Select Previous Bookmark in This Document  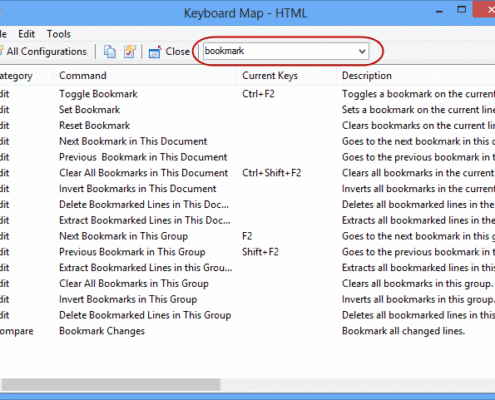pos(143,157)
